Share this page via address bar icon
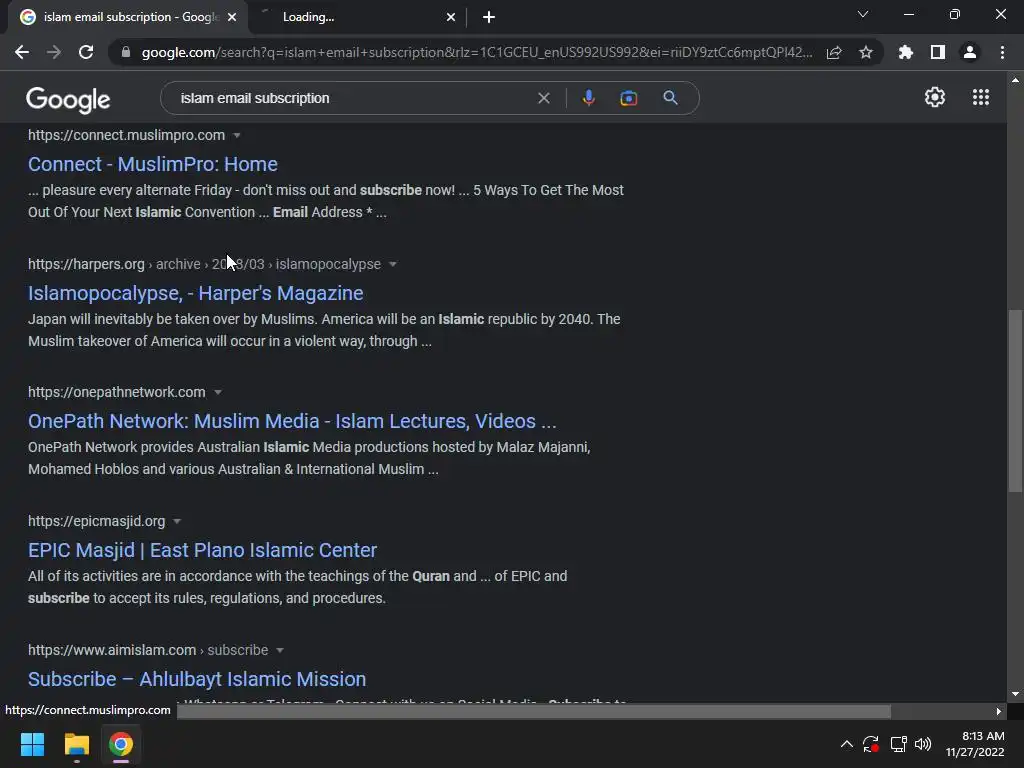This screenshot has width=1024, height=768. coord(834,52)
